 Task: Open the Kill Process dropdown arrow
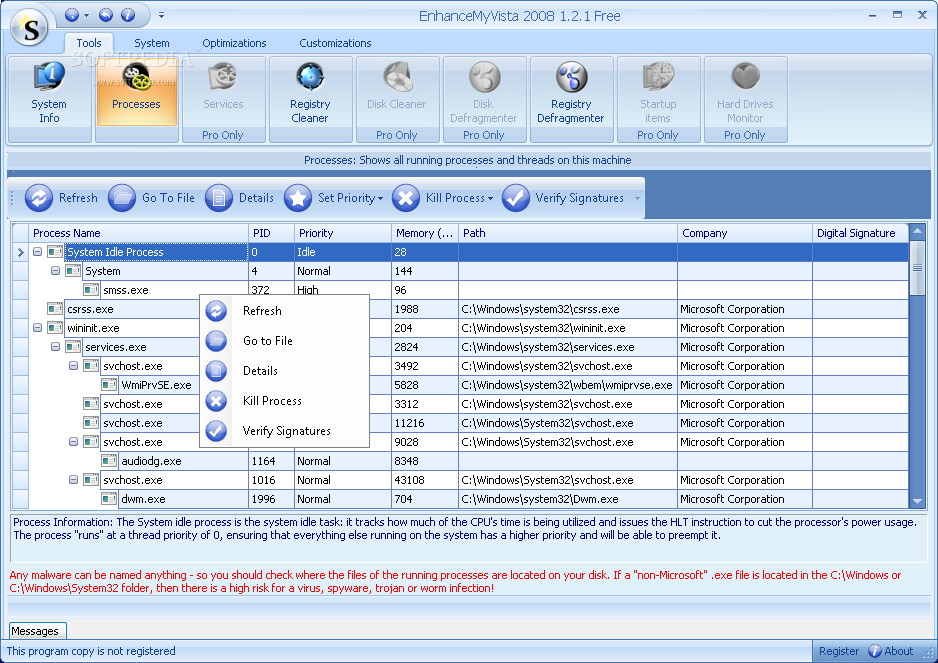(491, 199)
